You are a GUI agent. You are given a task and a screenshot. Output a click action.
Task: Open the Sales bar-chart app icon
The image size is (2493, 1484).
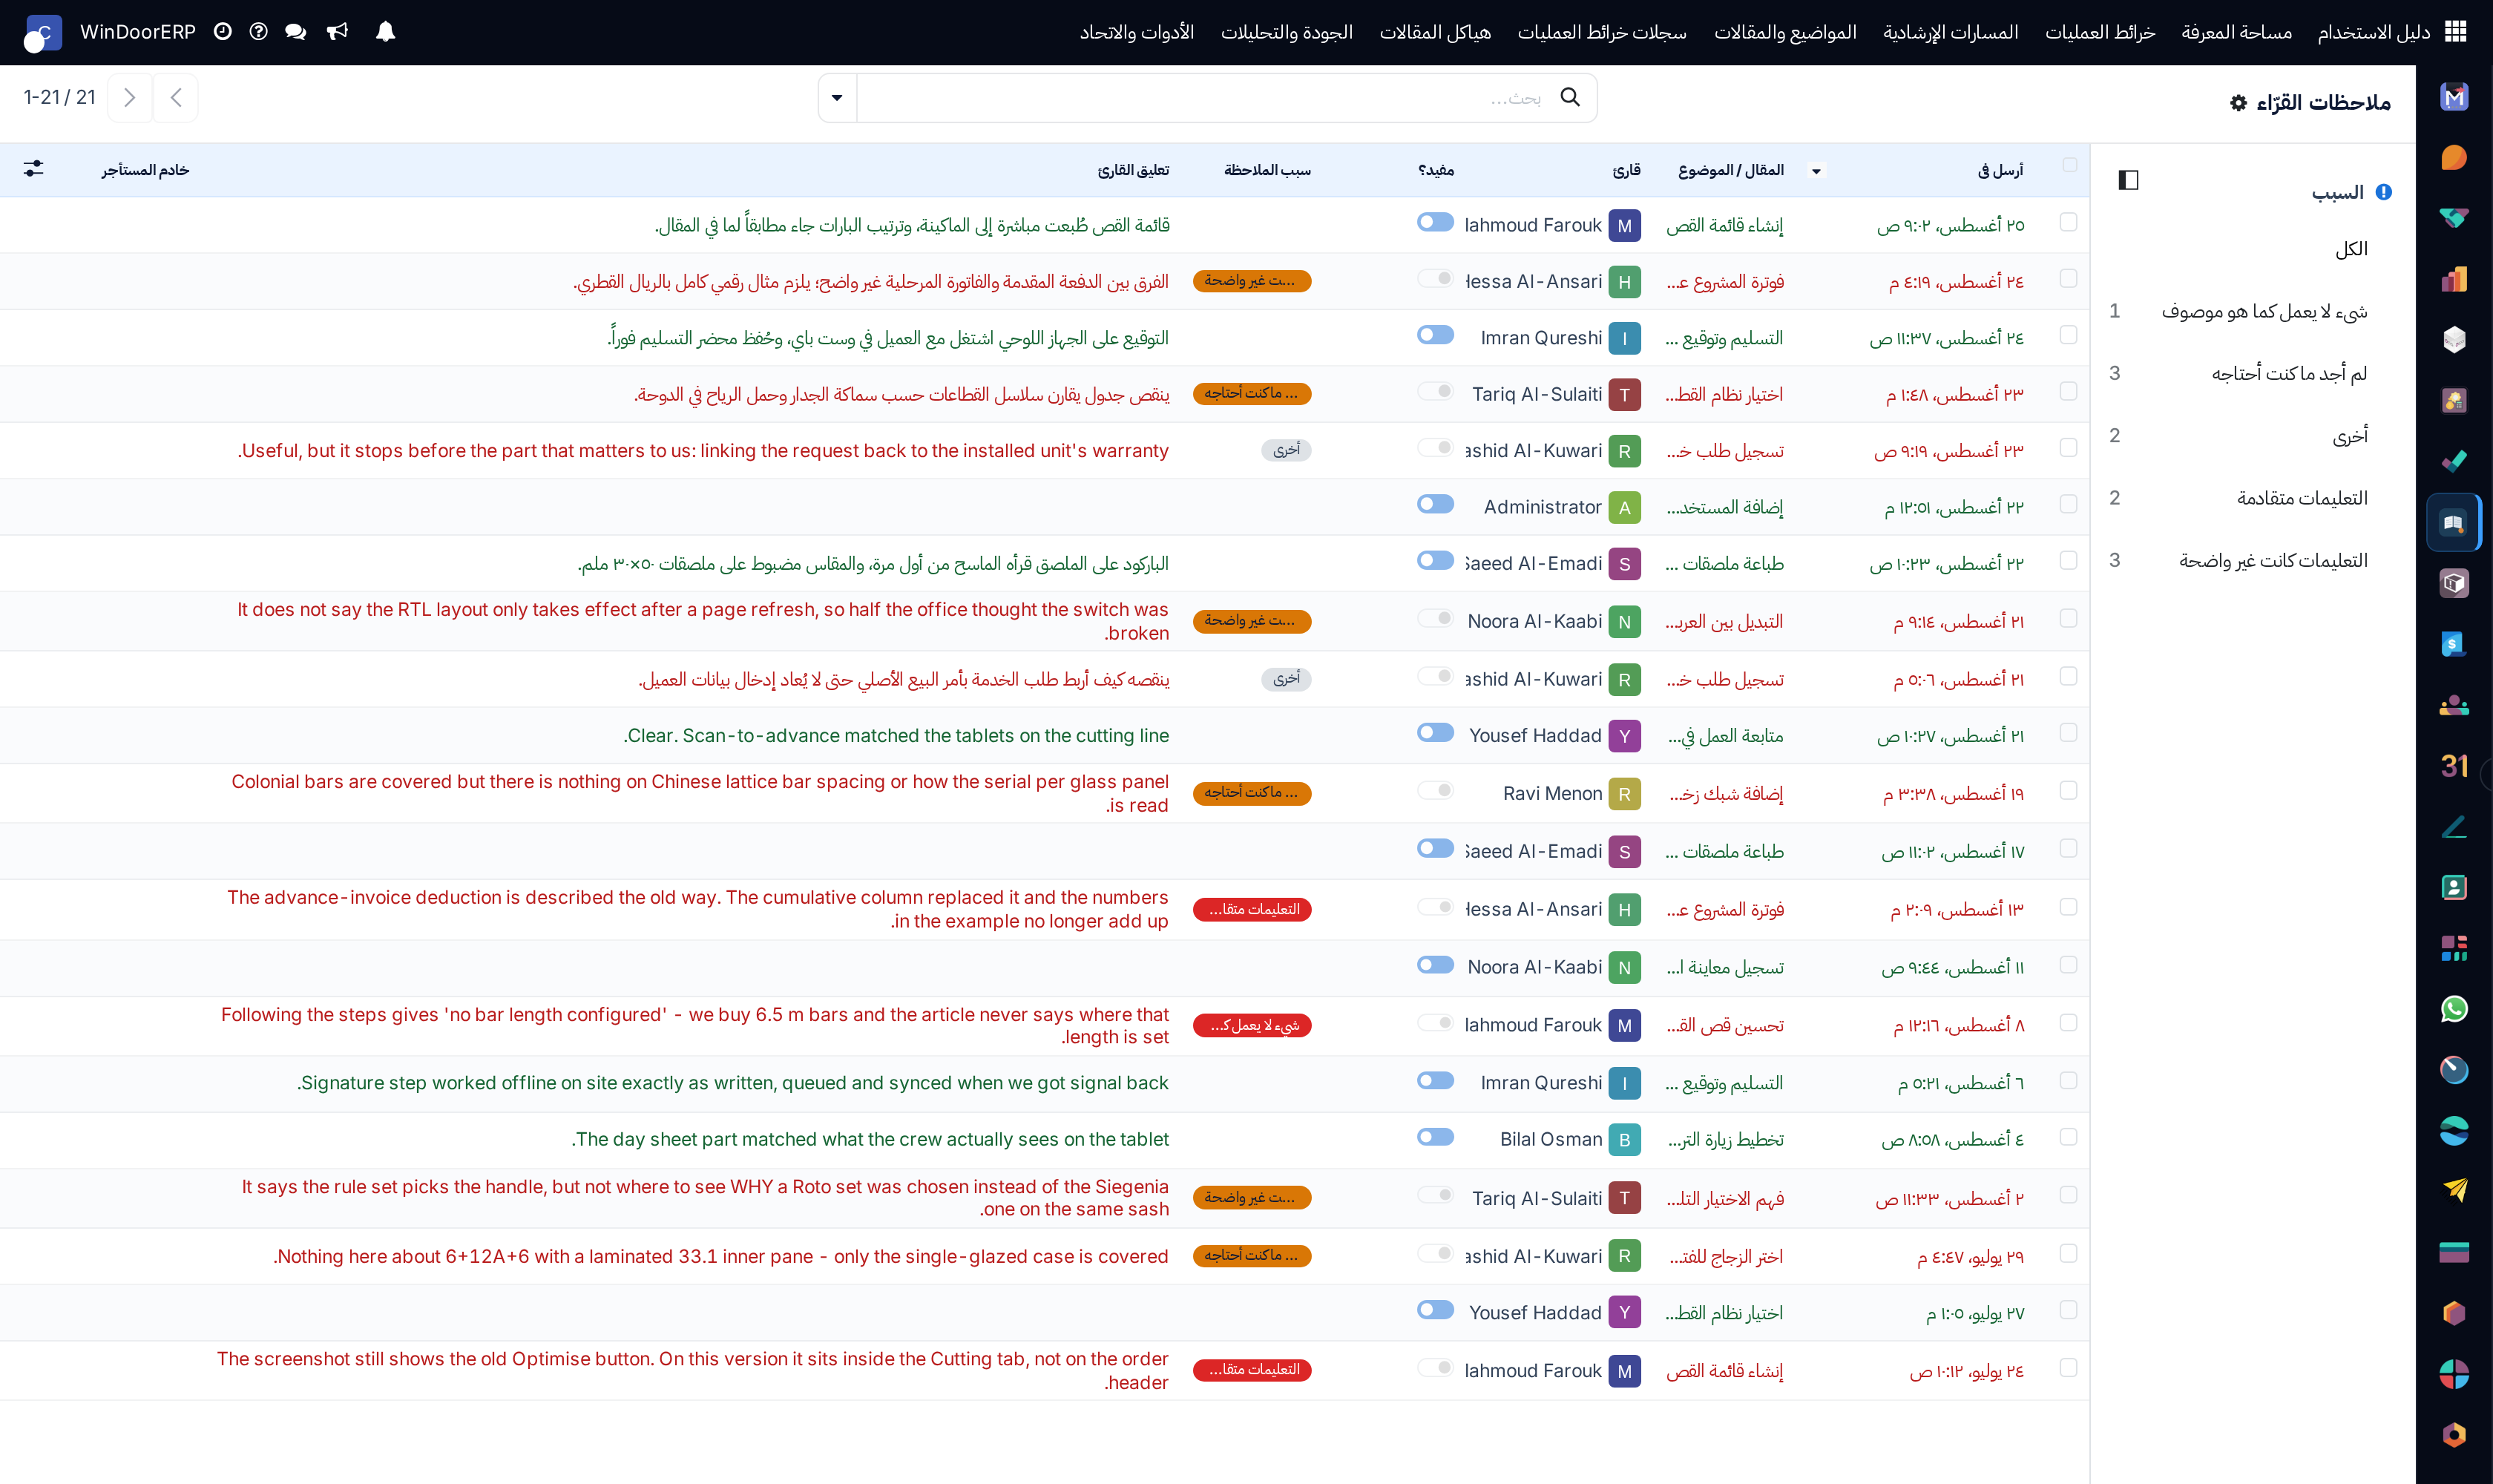coord(2454,279)
